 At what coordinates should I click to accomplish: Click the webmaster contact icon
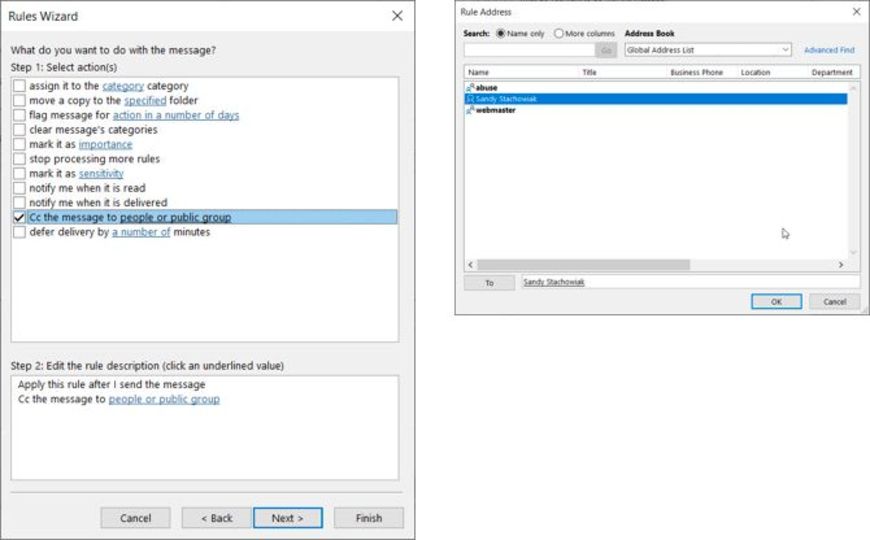point(470,110)
